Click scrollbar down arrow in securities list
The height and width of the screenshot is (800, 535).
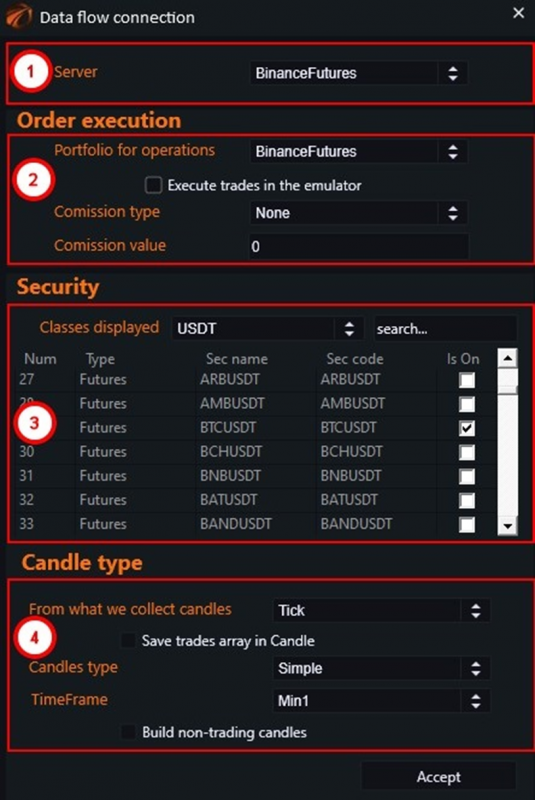pos(507,526)
